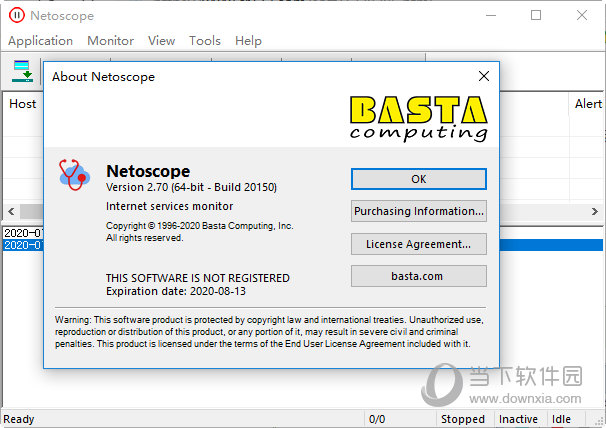View the License Agreement
Viewport: 606px width, 428px height.
point(419,244)
